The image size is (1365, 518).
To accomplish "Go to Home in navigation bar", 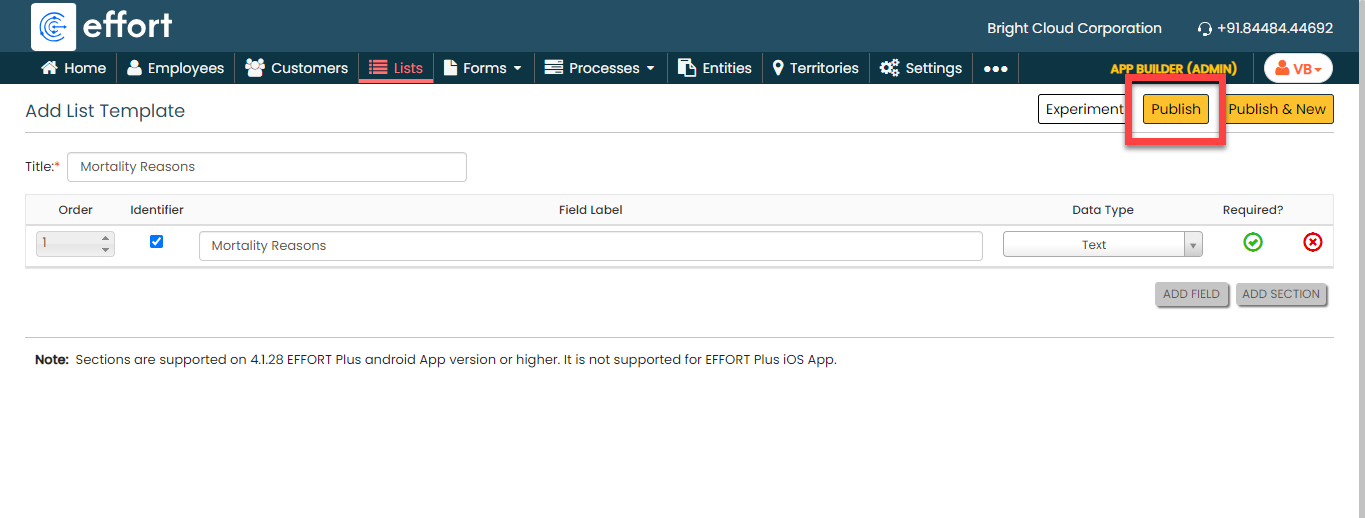I will tap(73, 68).
